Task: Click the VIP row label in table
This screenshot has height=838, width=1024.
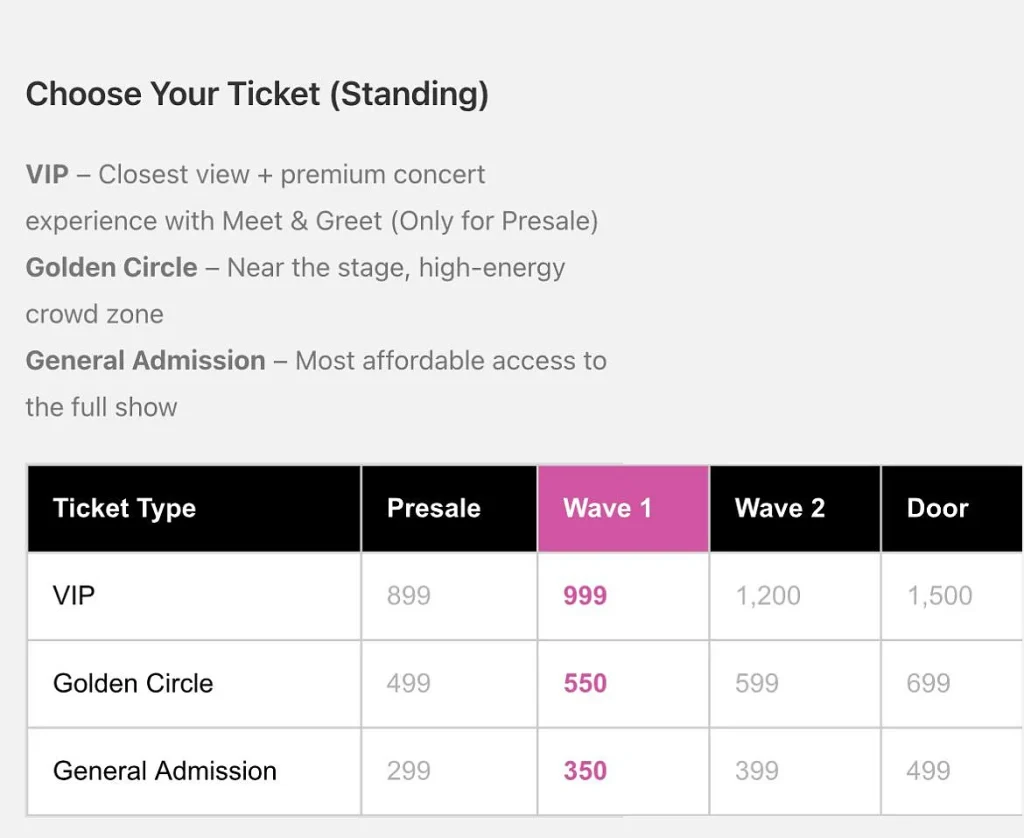Action: point(74,596)
